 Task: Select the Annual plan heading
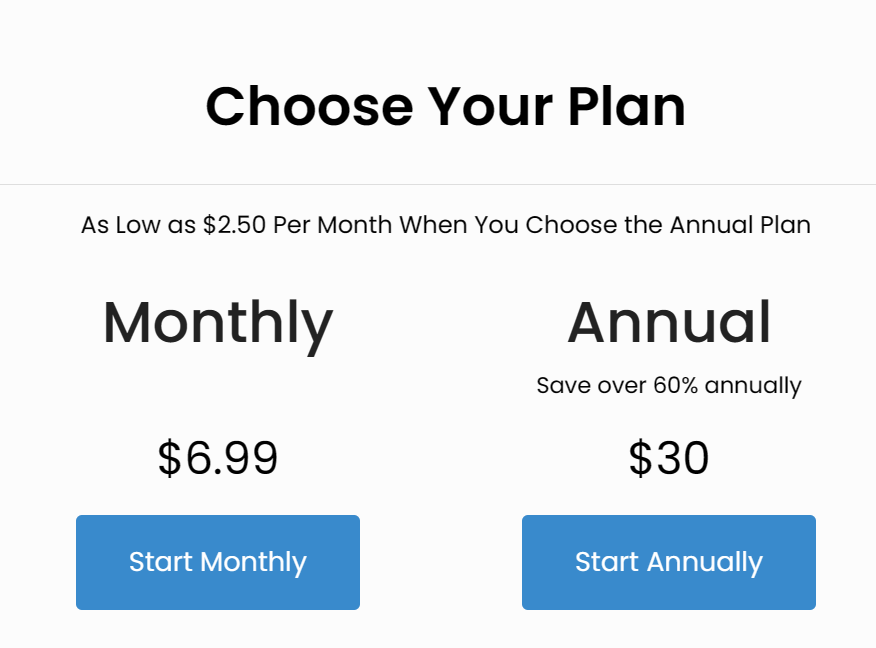tap(669, 322)
